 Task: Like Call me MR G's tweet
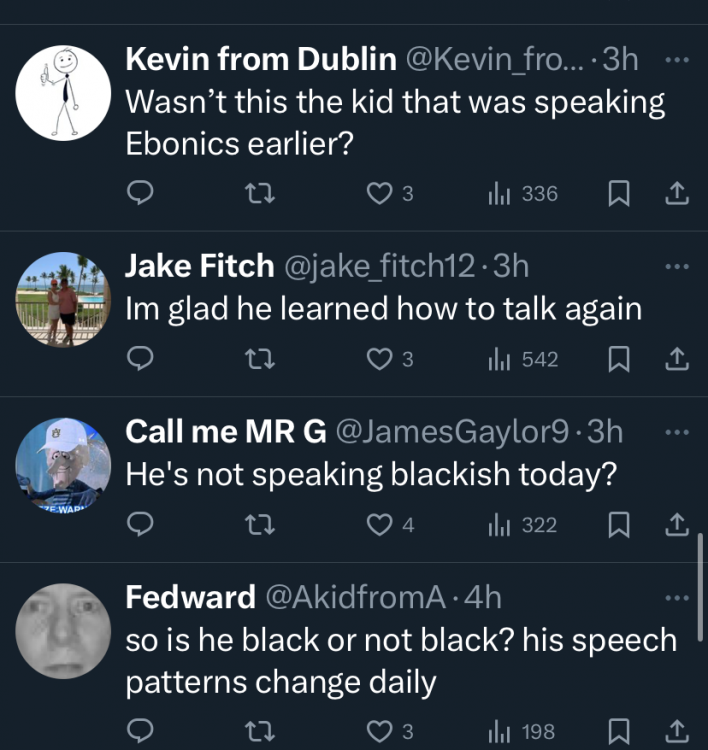point(380,524)
